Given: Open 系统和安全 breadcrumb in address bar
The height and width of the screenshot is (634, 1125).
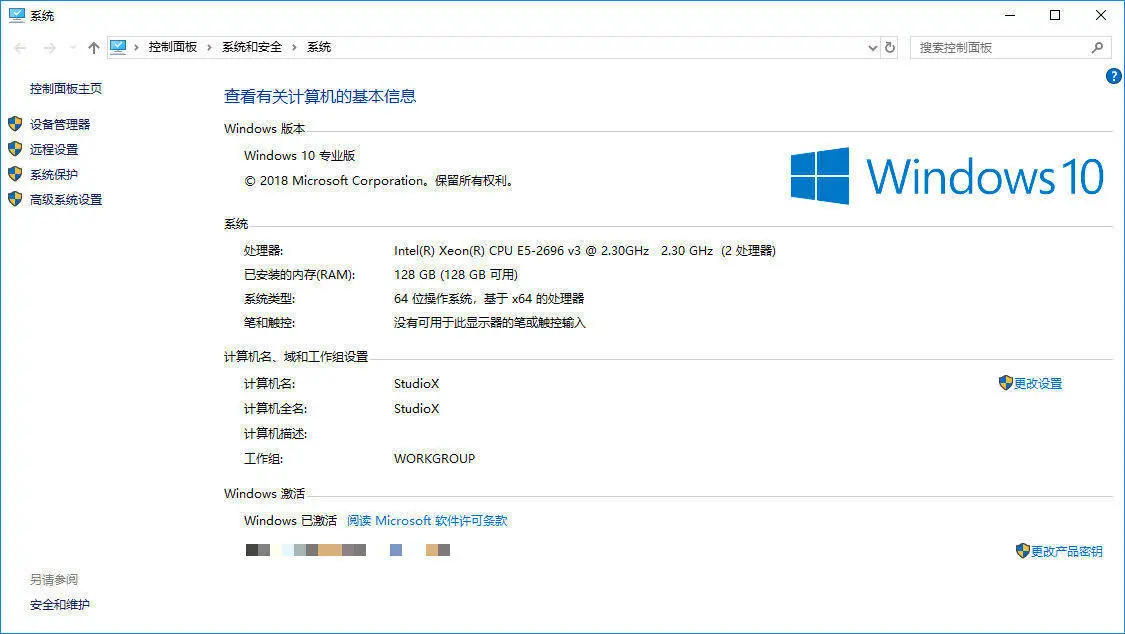Looking at the screenshot, I should pyautogui.click(x=252, y=47).
